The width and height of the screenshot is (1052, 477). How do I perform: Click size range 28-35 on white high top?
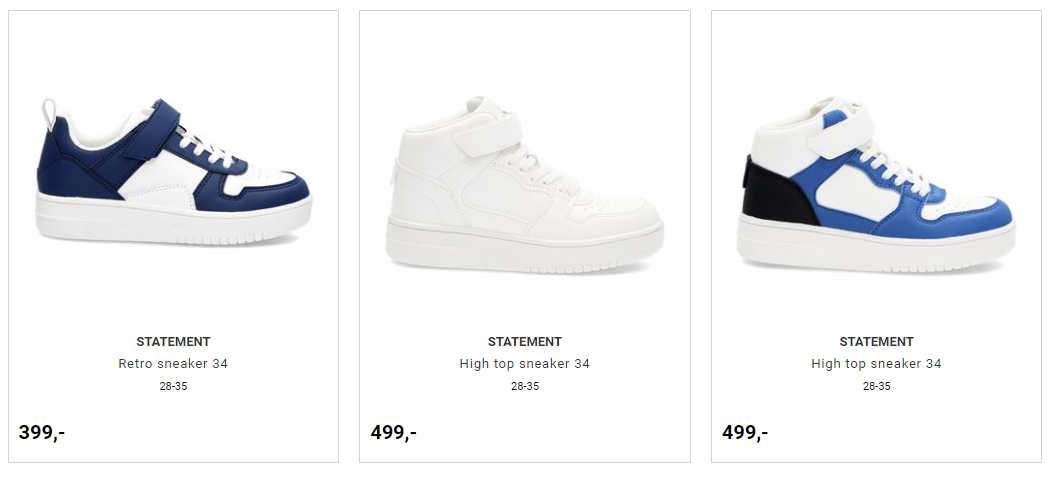coord(525,386)
